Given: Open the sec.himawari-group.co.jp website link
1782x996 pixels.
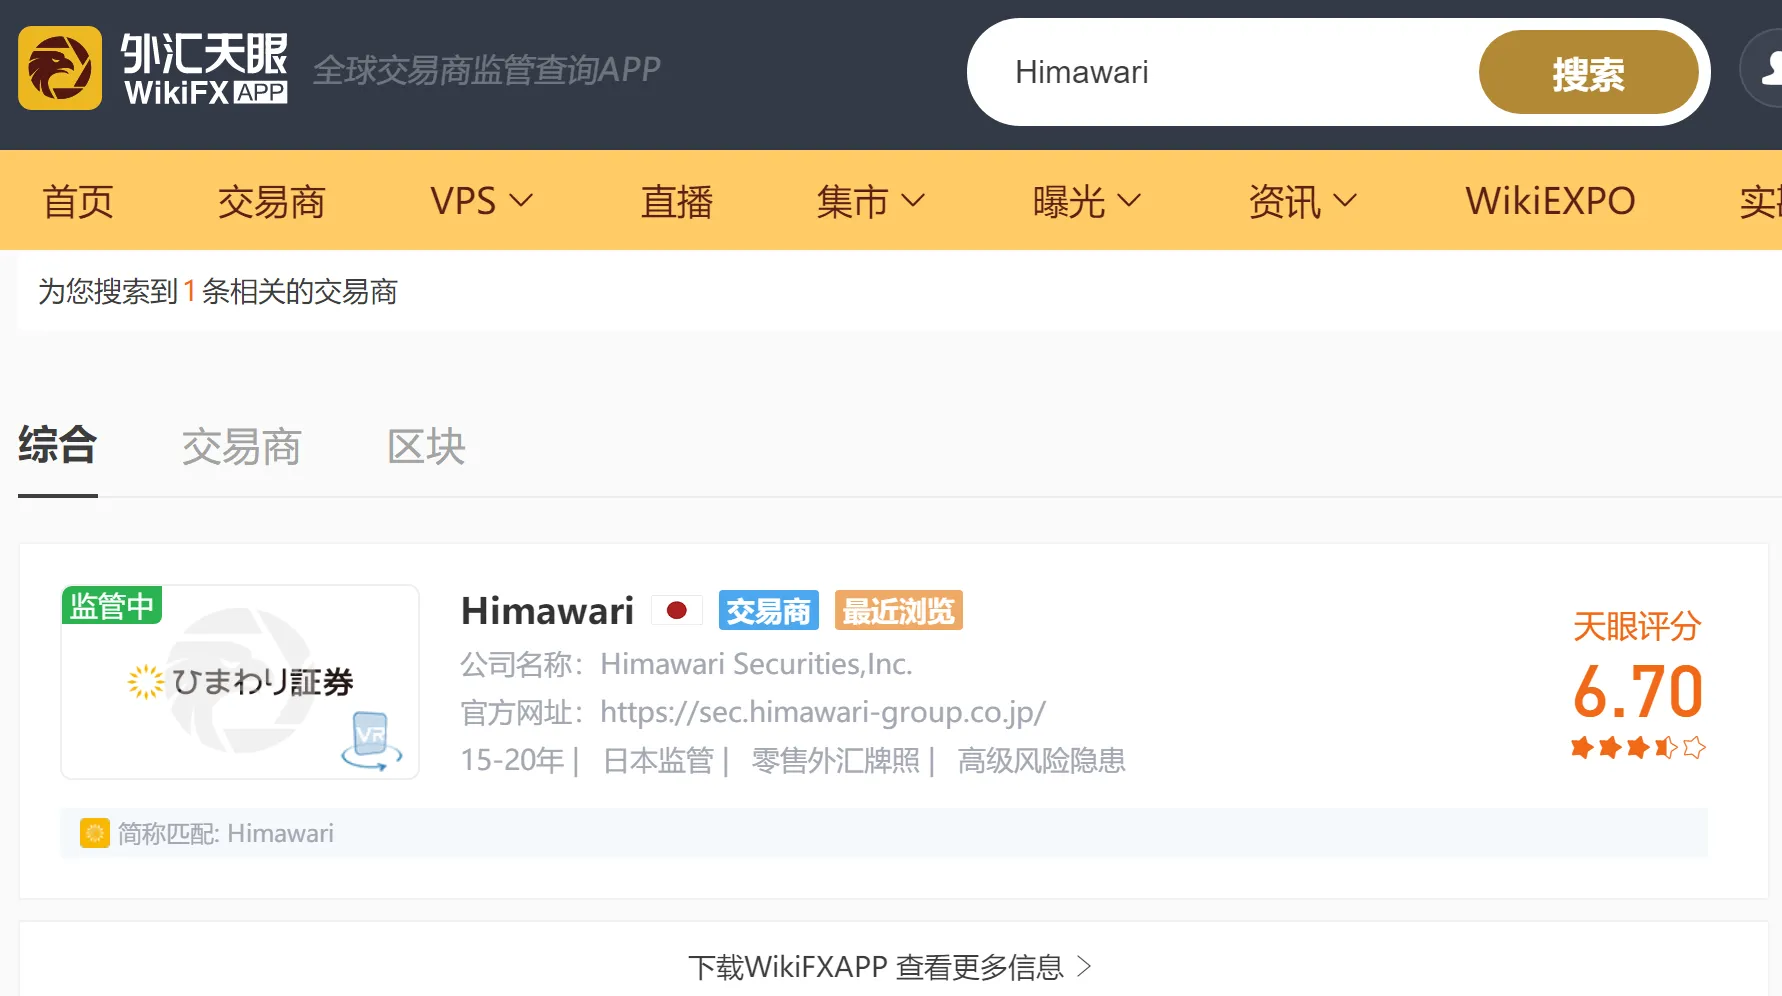Looking at the screenshot, I should coord(823,712).
